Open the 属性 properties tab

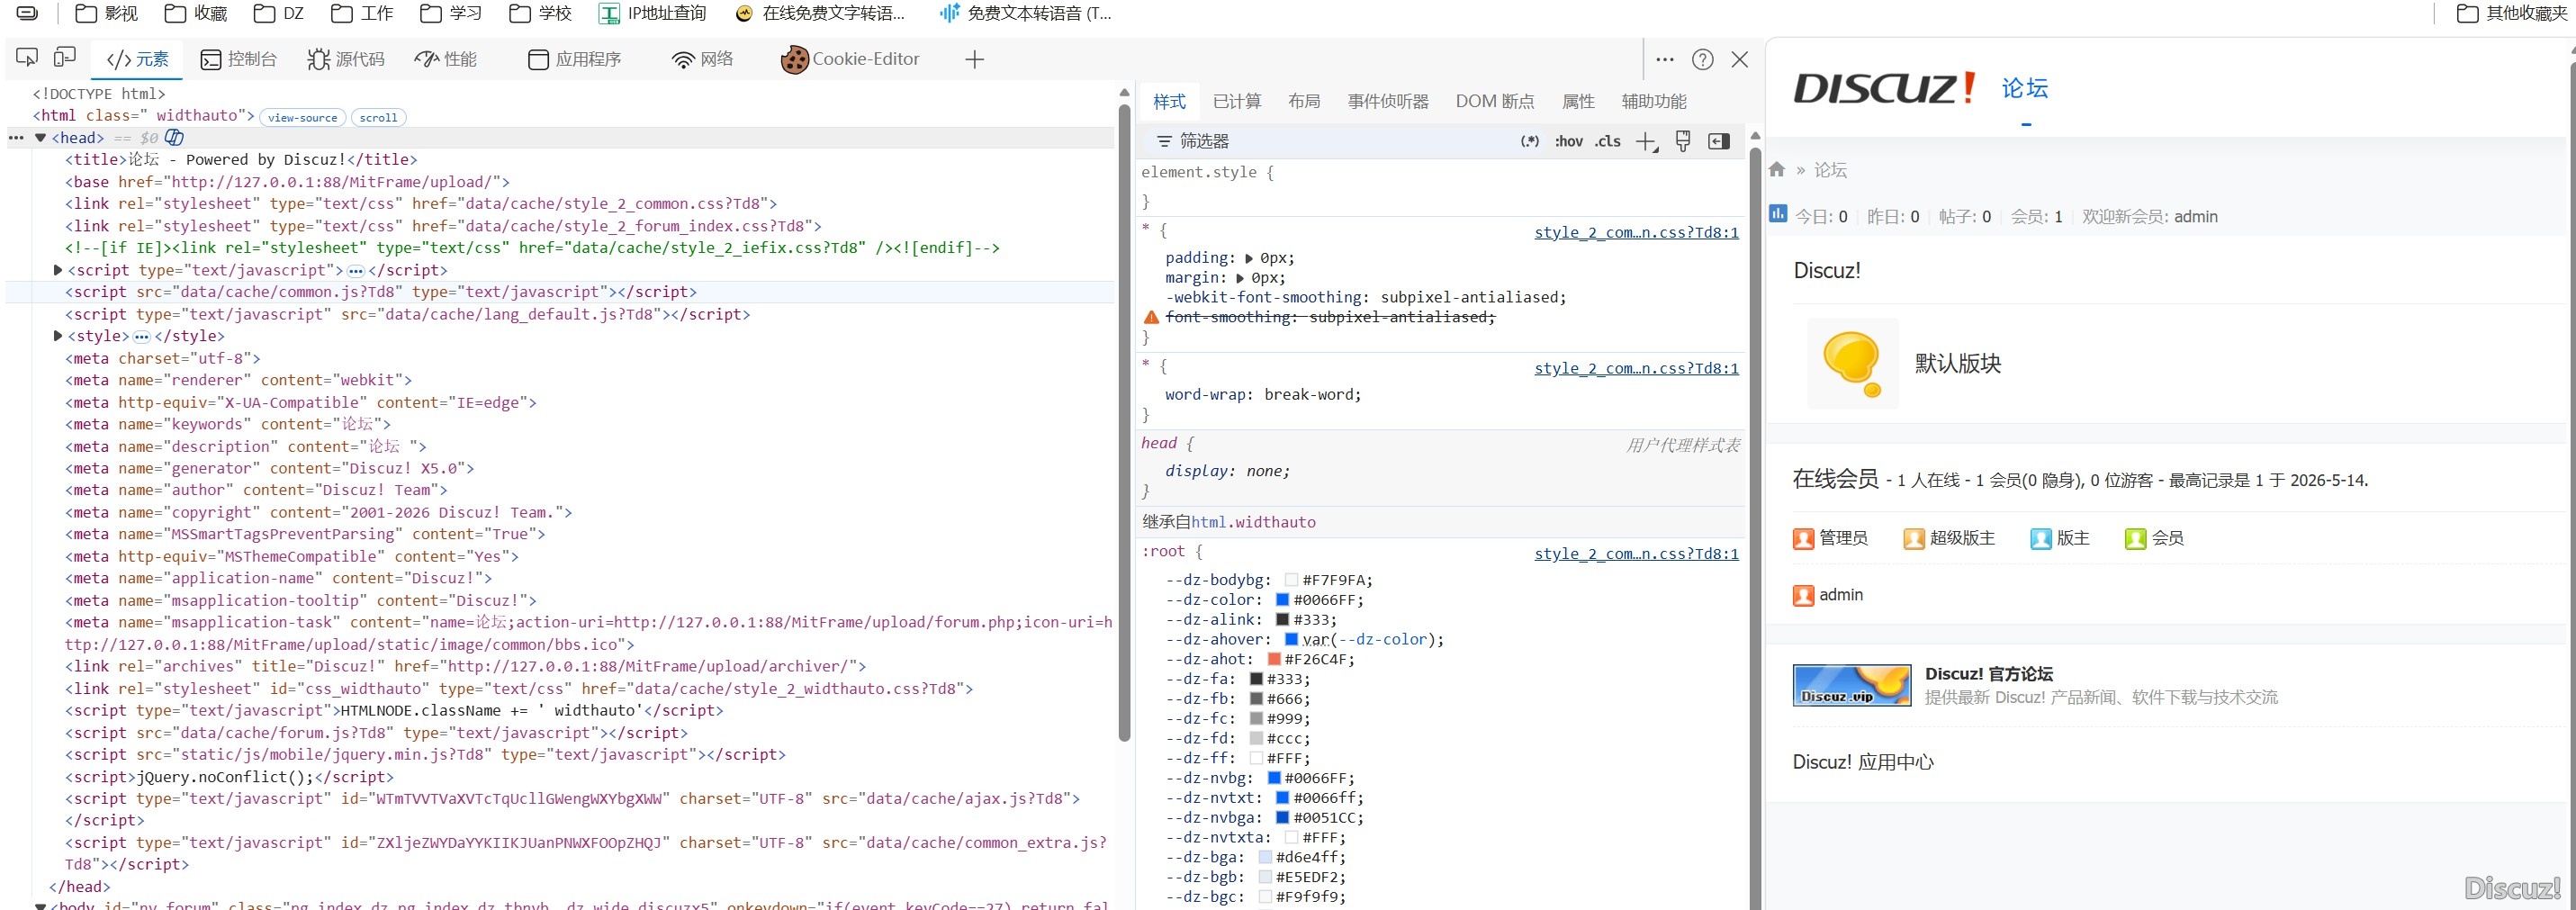point(1578,101)
